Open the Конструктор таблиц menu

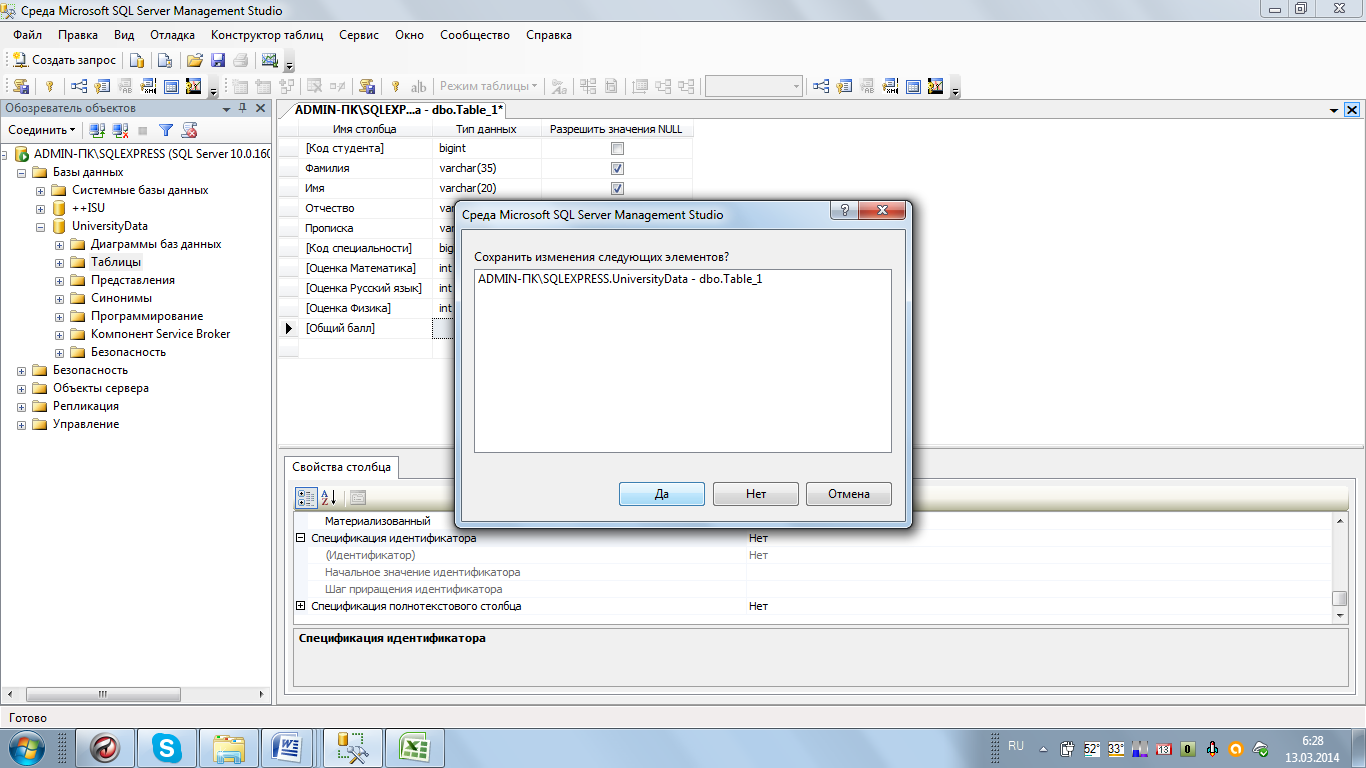[x=267, y=35]
